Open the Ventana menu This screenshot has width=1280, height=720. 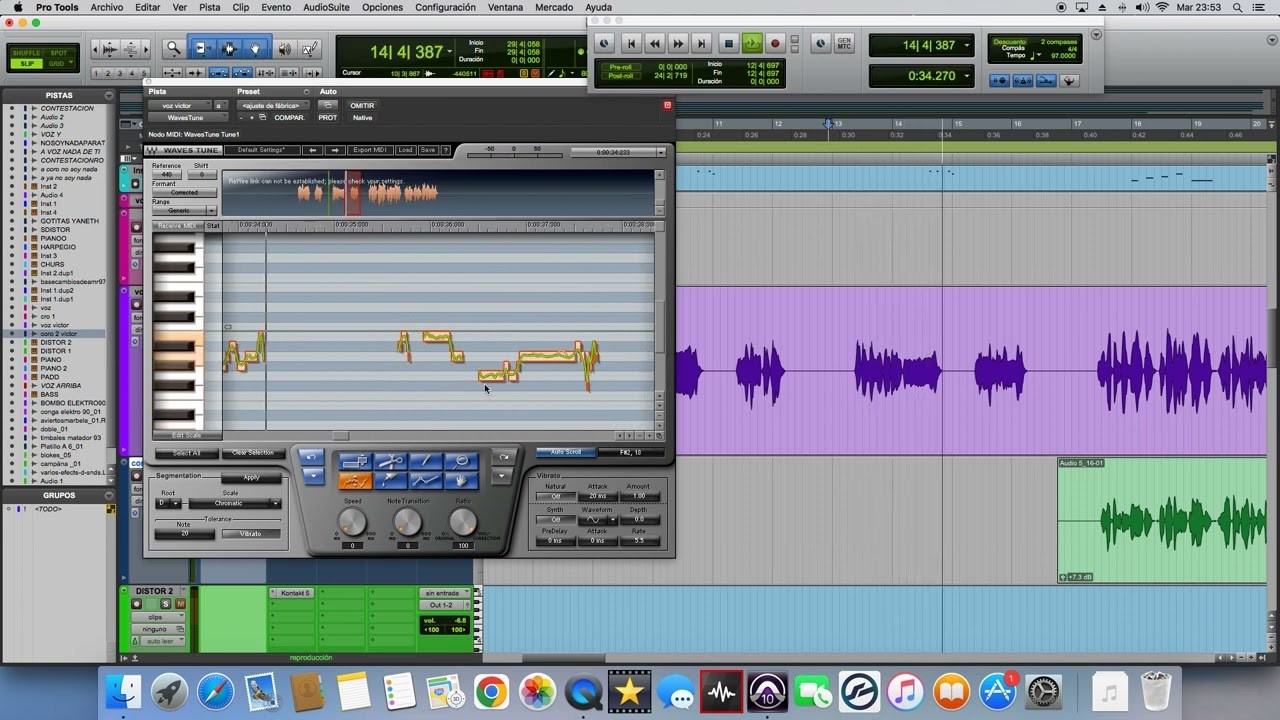click(x=506, y=7)
